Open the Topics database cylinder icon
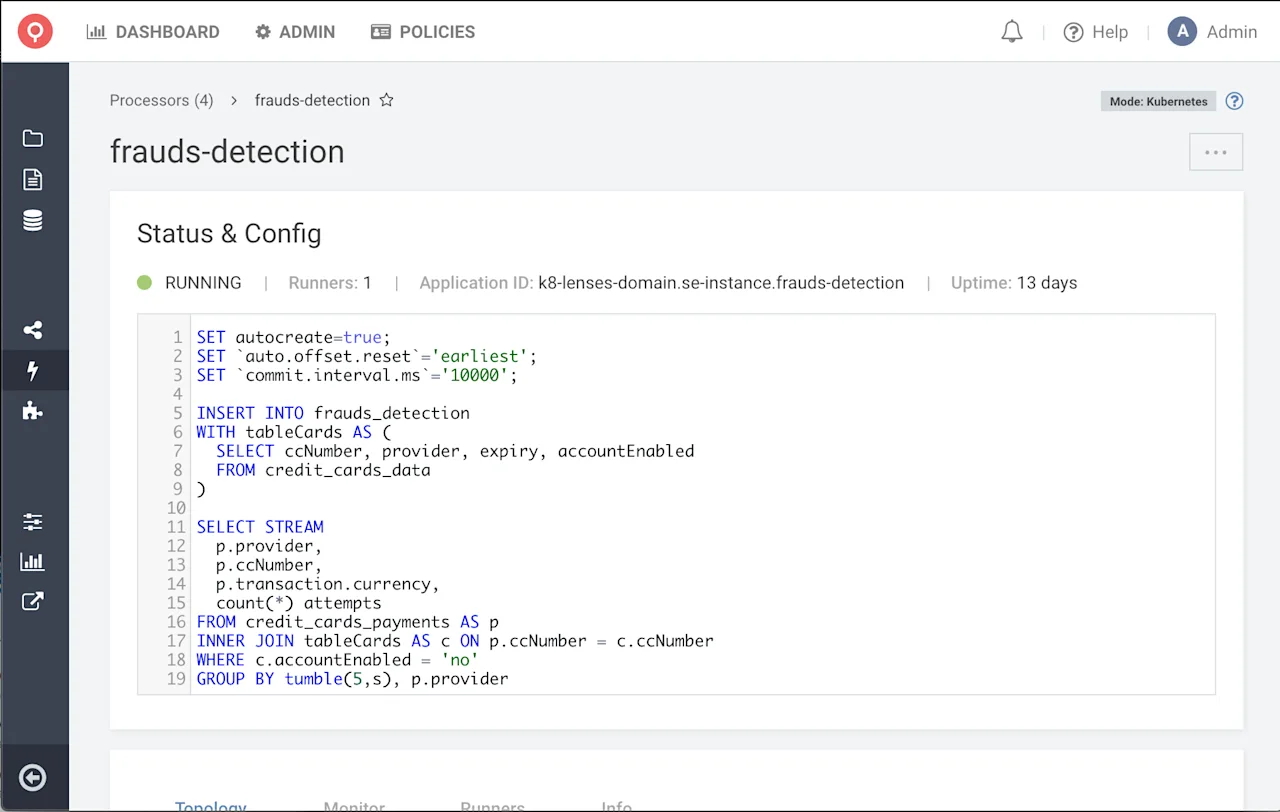Viewport: 1280px width, 812px height. click(33, 220)
